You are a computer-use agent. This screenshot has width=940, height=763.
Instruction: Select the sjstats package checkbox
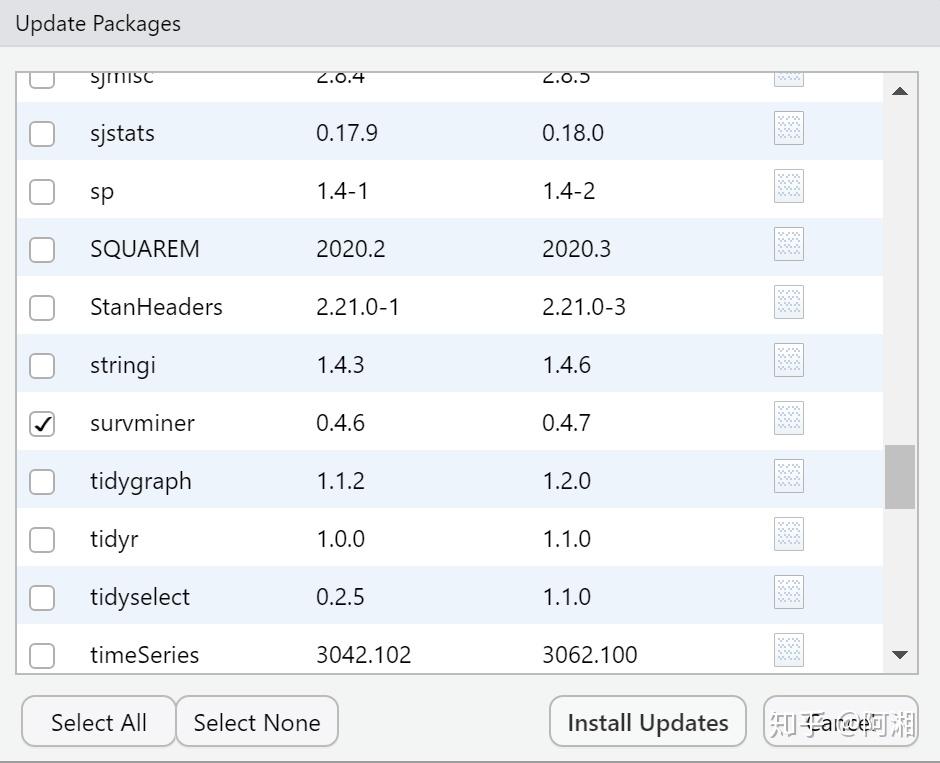click(x=42, y=134)
